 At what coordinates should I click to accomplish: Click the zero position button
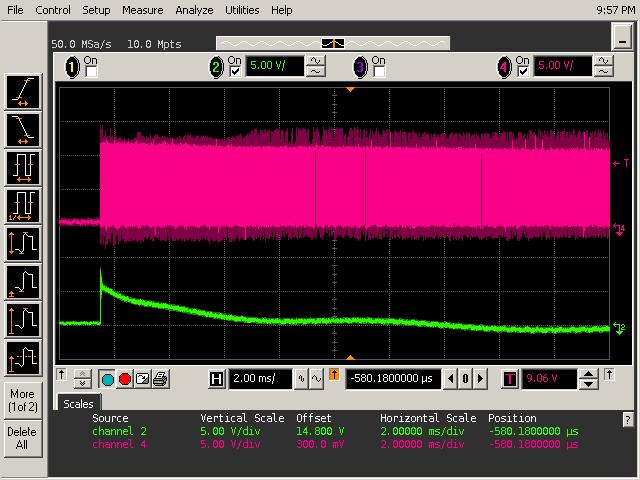pyautogui.click(x=465, y=379)
